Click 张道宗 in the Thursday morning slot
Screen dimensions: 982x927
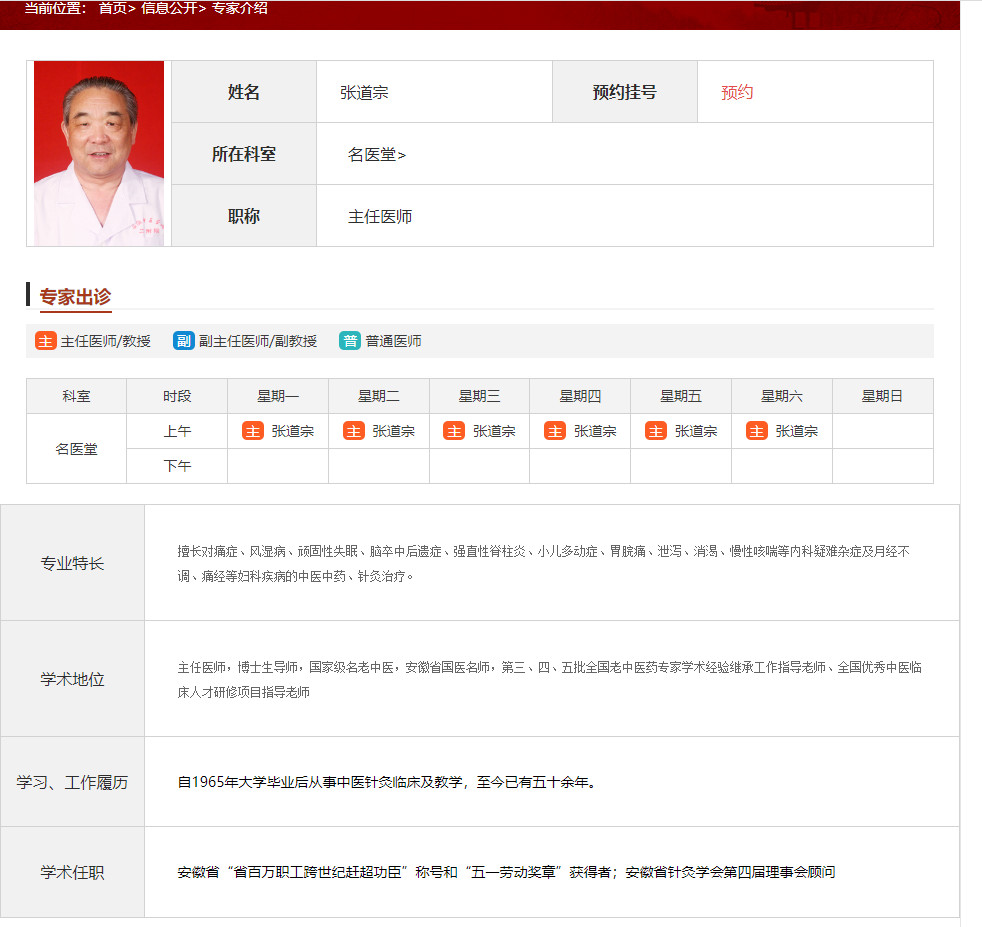tap(595, 431)
